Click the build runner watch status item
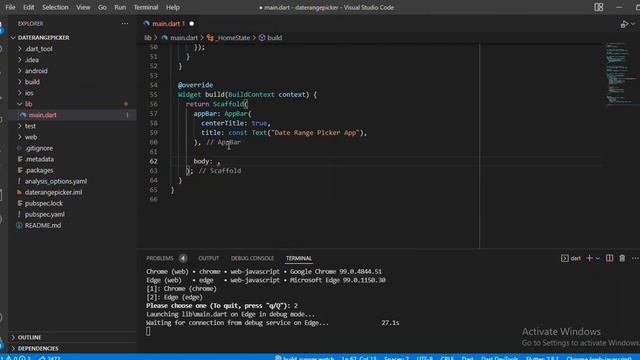 (304, 358)
